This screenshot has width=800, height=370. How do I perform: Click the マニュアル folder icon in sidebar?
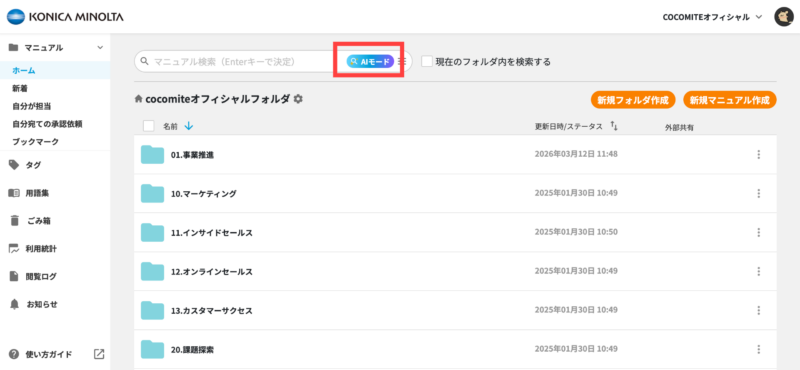tap(13, 47)
